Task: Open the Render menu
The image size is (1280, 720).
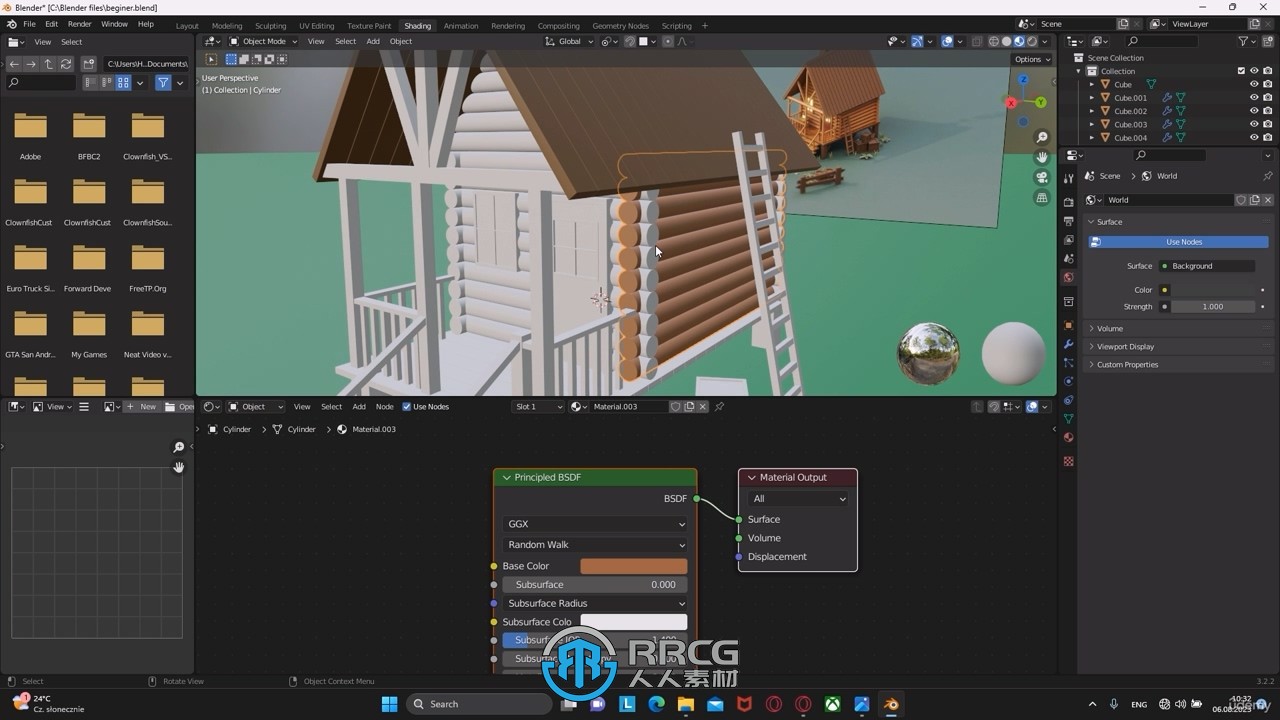Action: click(x=80, y=24)
